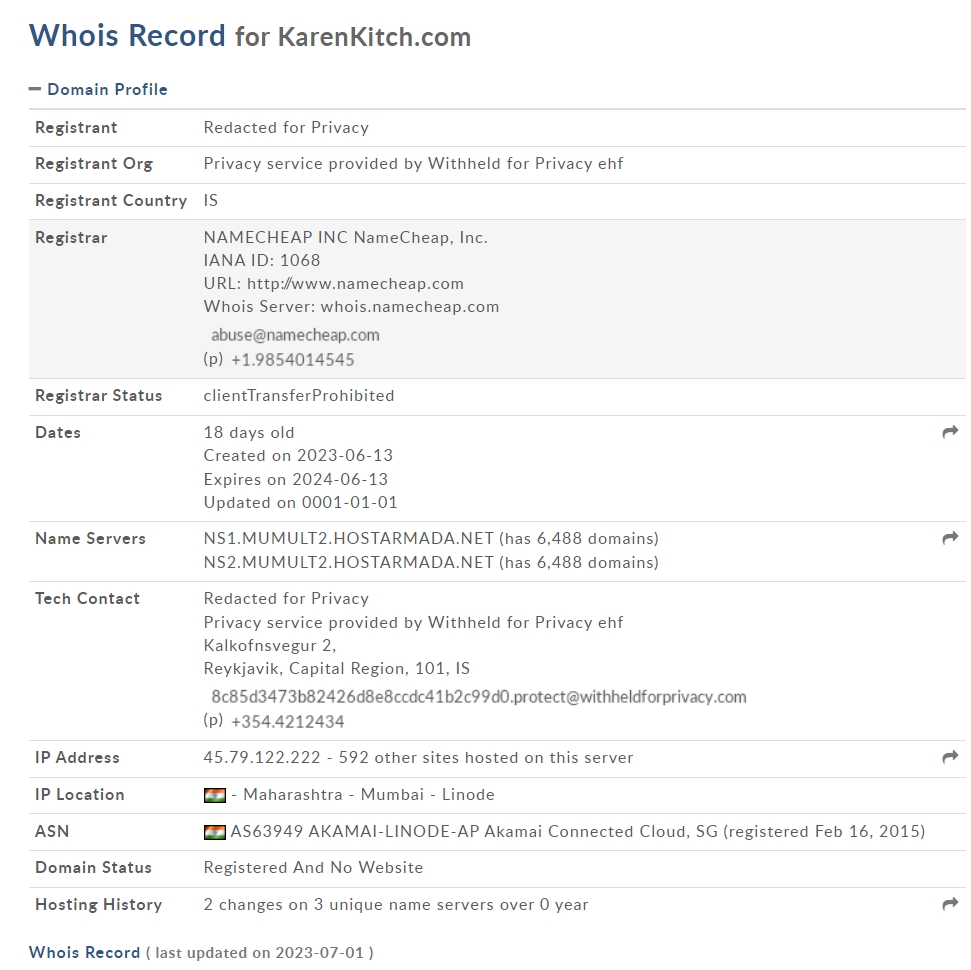Image resolution: width=971 pixels, height=970 pixels.
Task: Click the clientTransferProhibited status text
Action: point(299,395)
